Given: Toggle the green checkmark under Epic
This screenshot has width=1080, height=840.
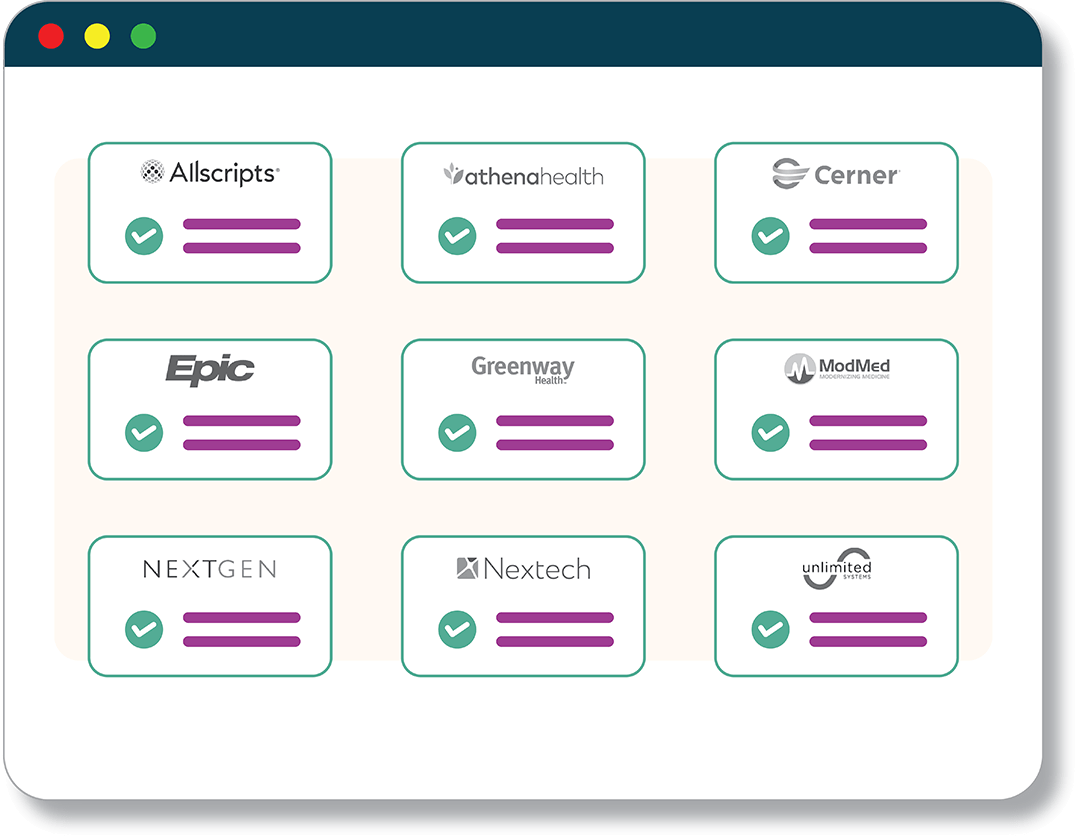Looking at the screenshot, I should (144, 433).
